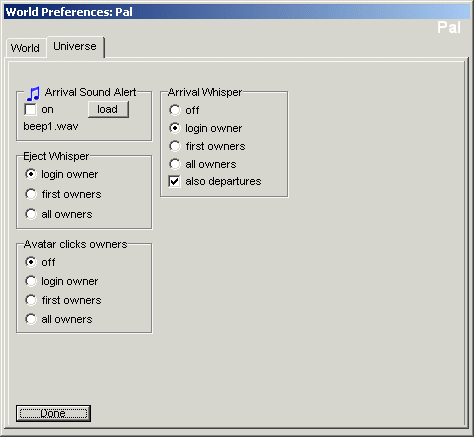The image size is (474, 437).
Task: Uncheck the 'also departures' checkbox
Action: [x=174, y=181]
